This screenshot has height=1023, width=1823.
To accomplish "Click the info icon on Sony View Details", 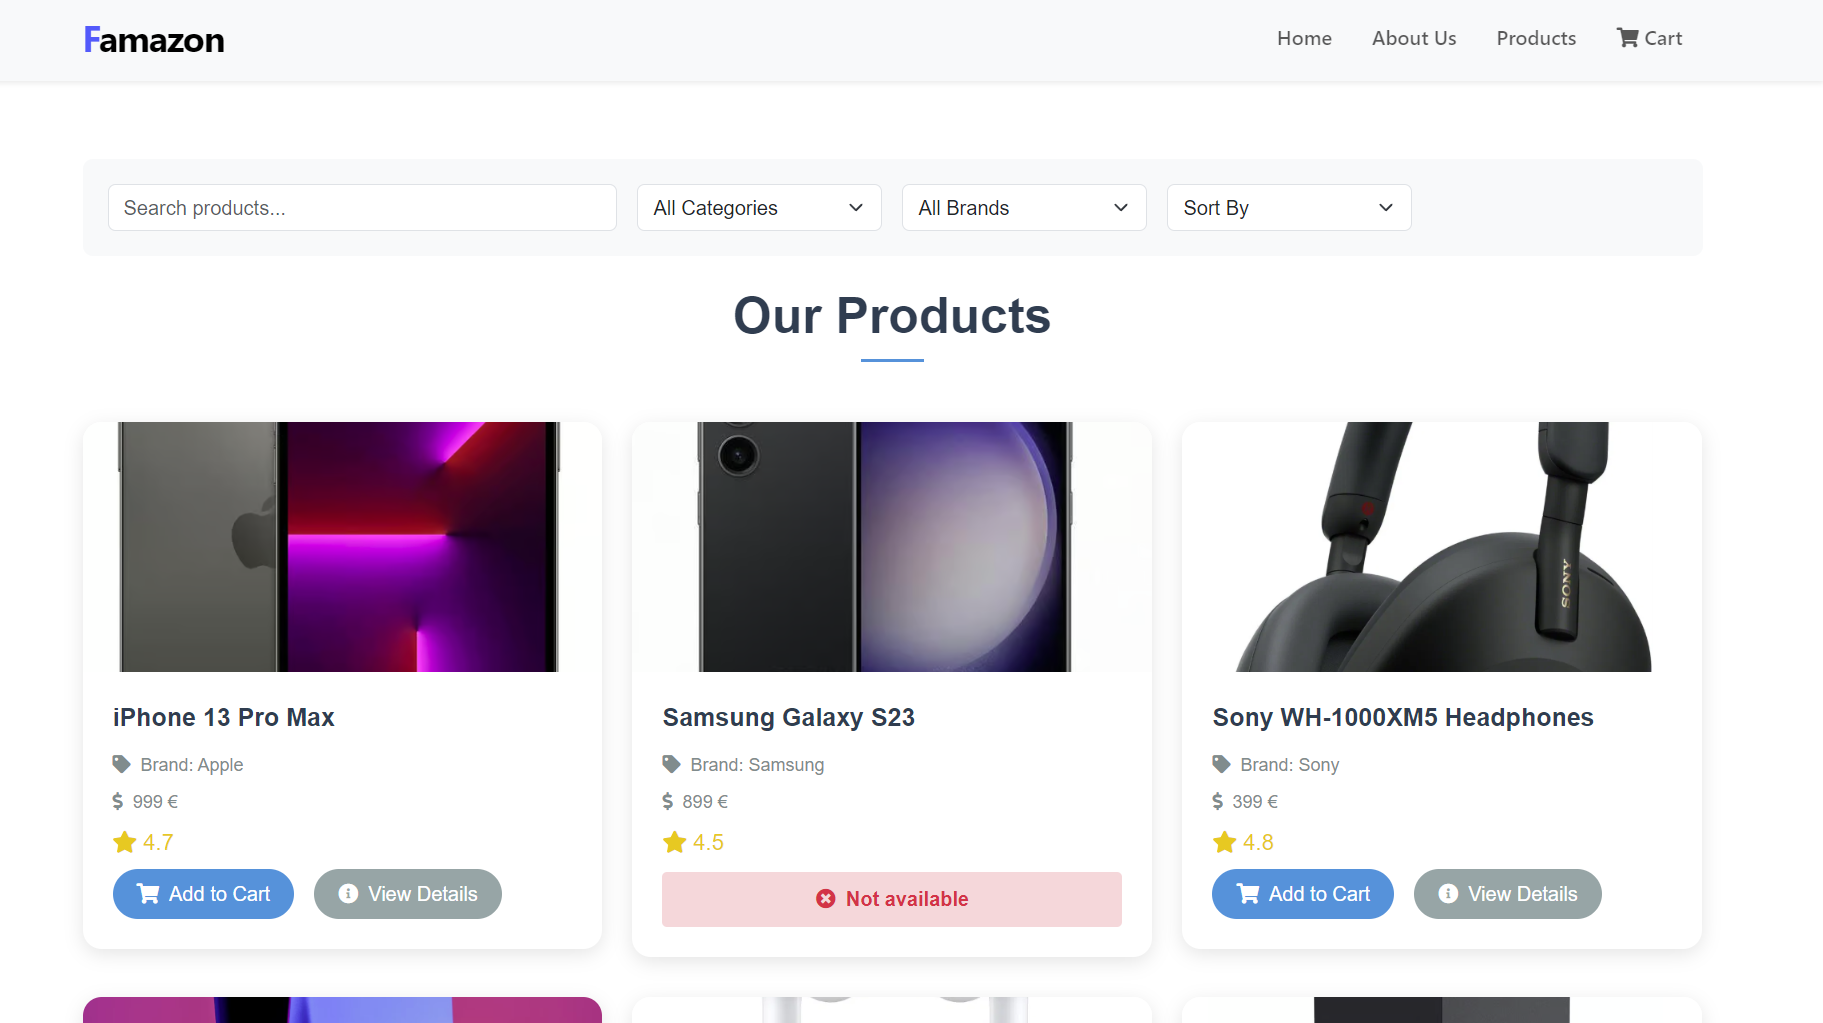I will click(x=1447, y=893).
